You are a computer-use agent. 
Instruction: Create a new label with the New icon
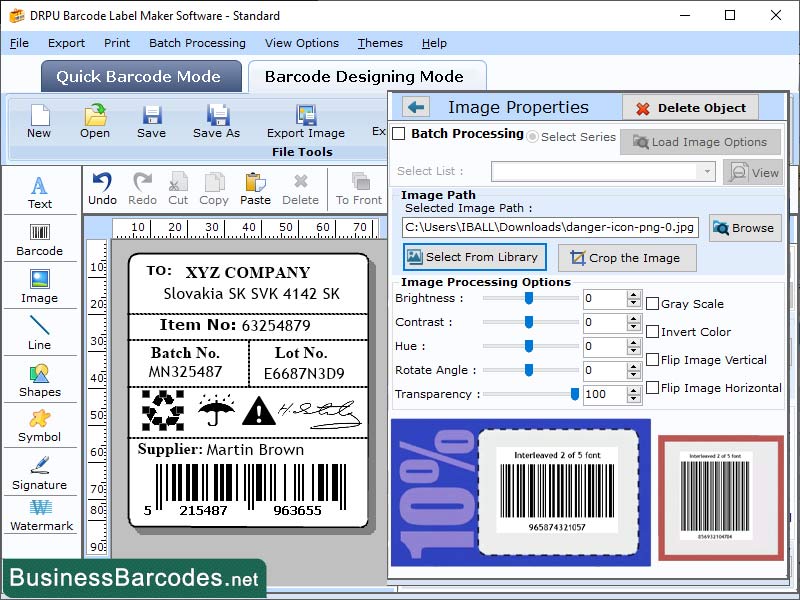pyautogui.click(x=39, y=122)
